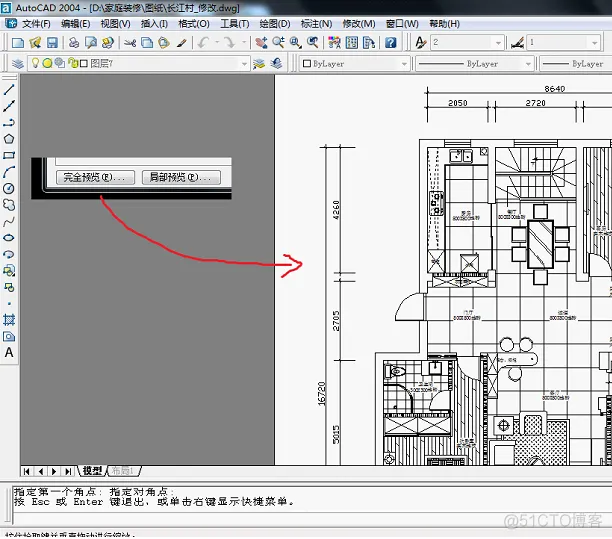Toggle freeze/thaw sun icon for 图层7
Image resolution: width=612 pixels, height=539 pixels.
click(x=48, y=63)
